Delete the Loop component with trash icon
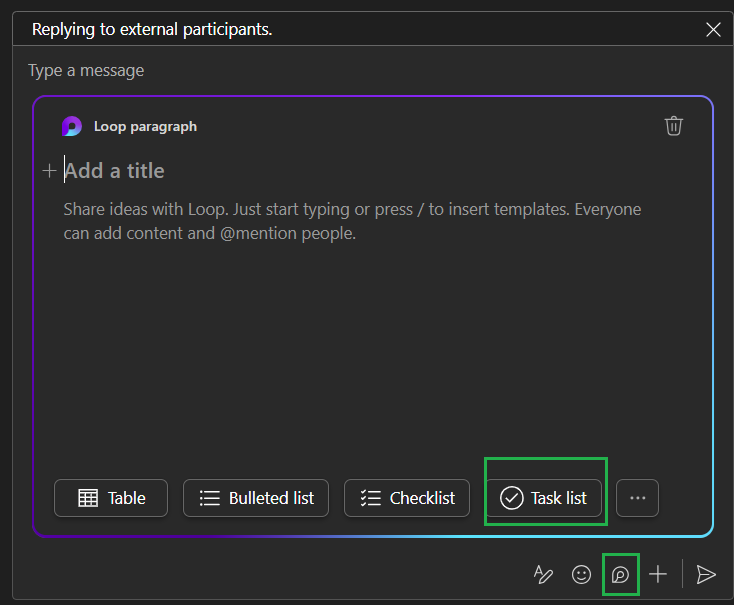The image size is (734, 605). 673,126
